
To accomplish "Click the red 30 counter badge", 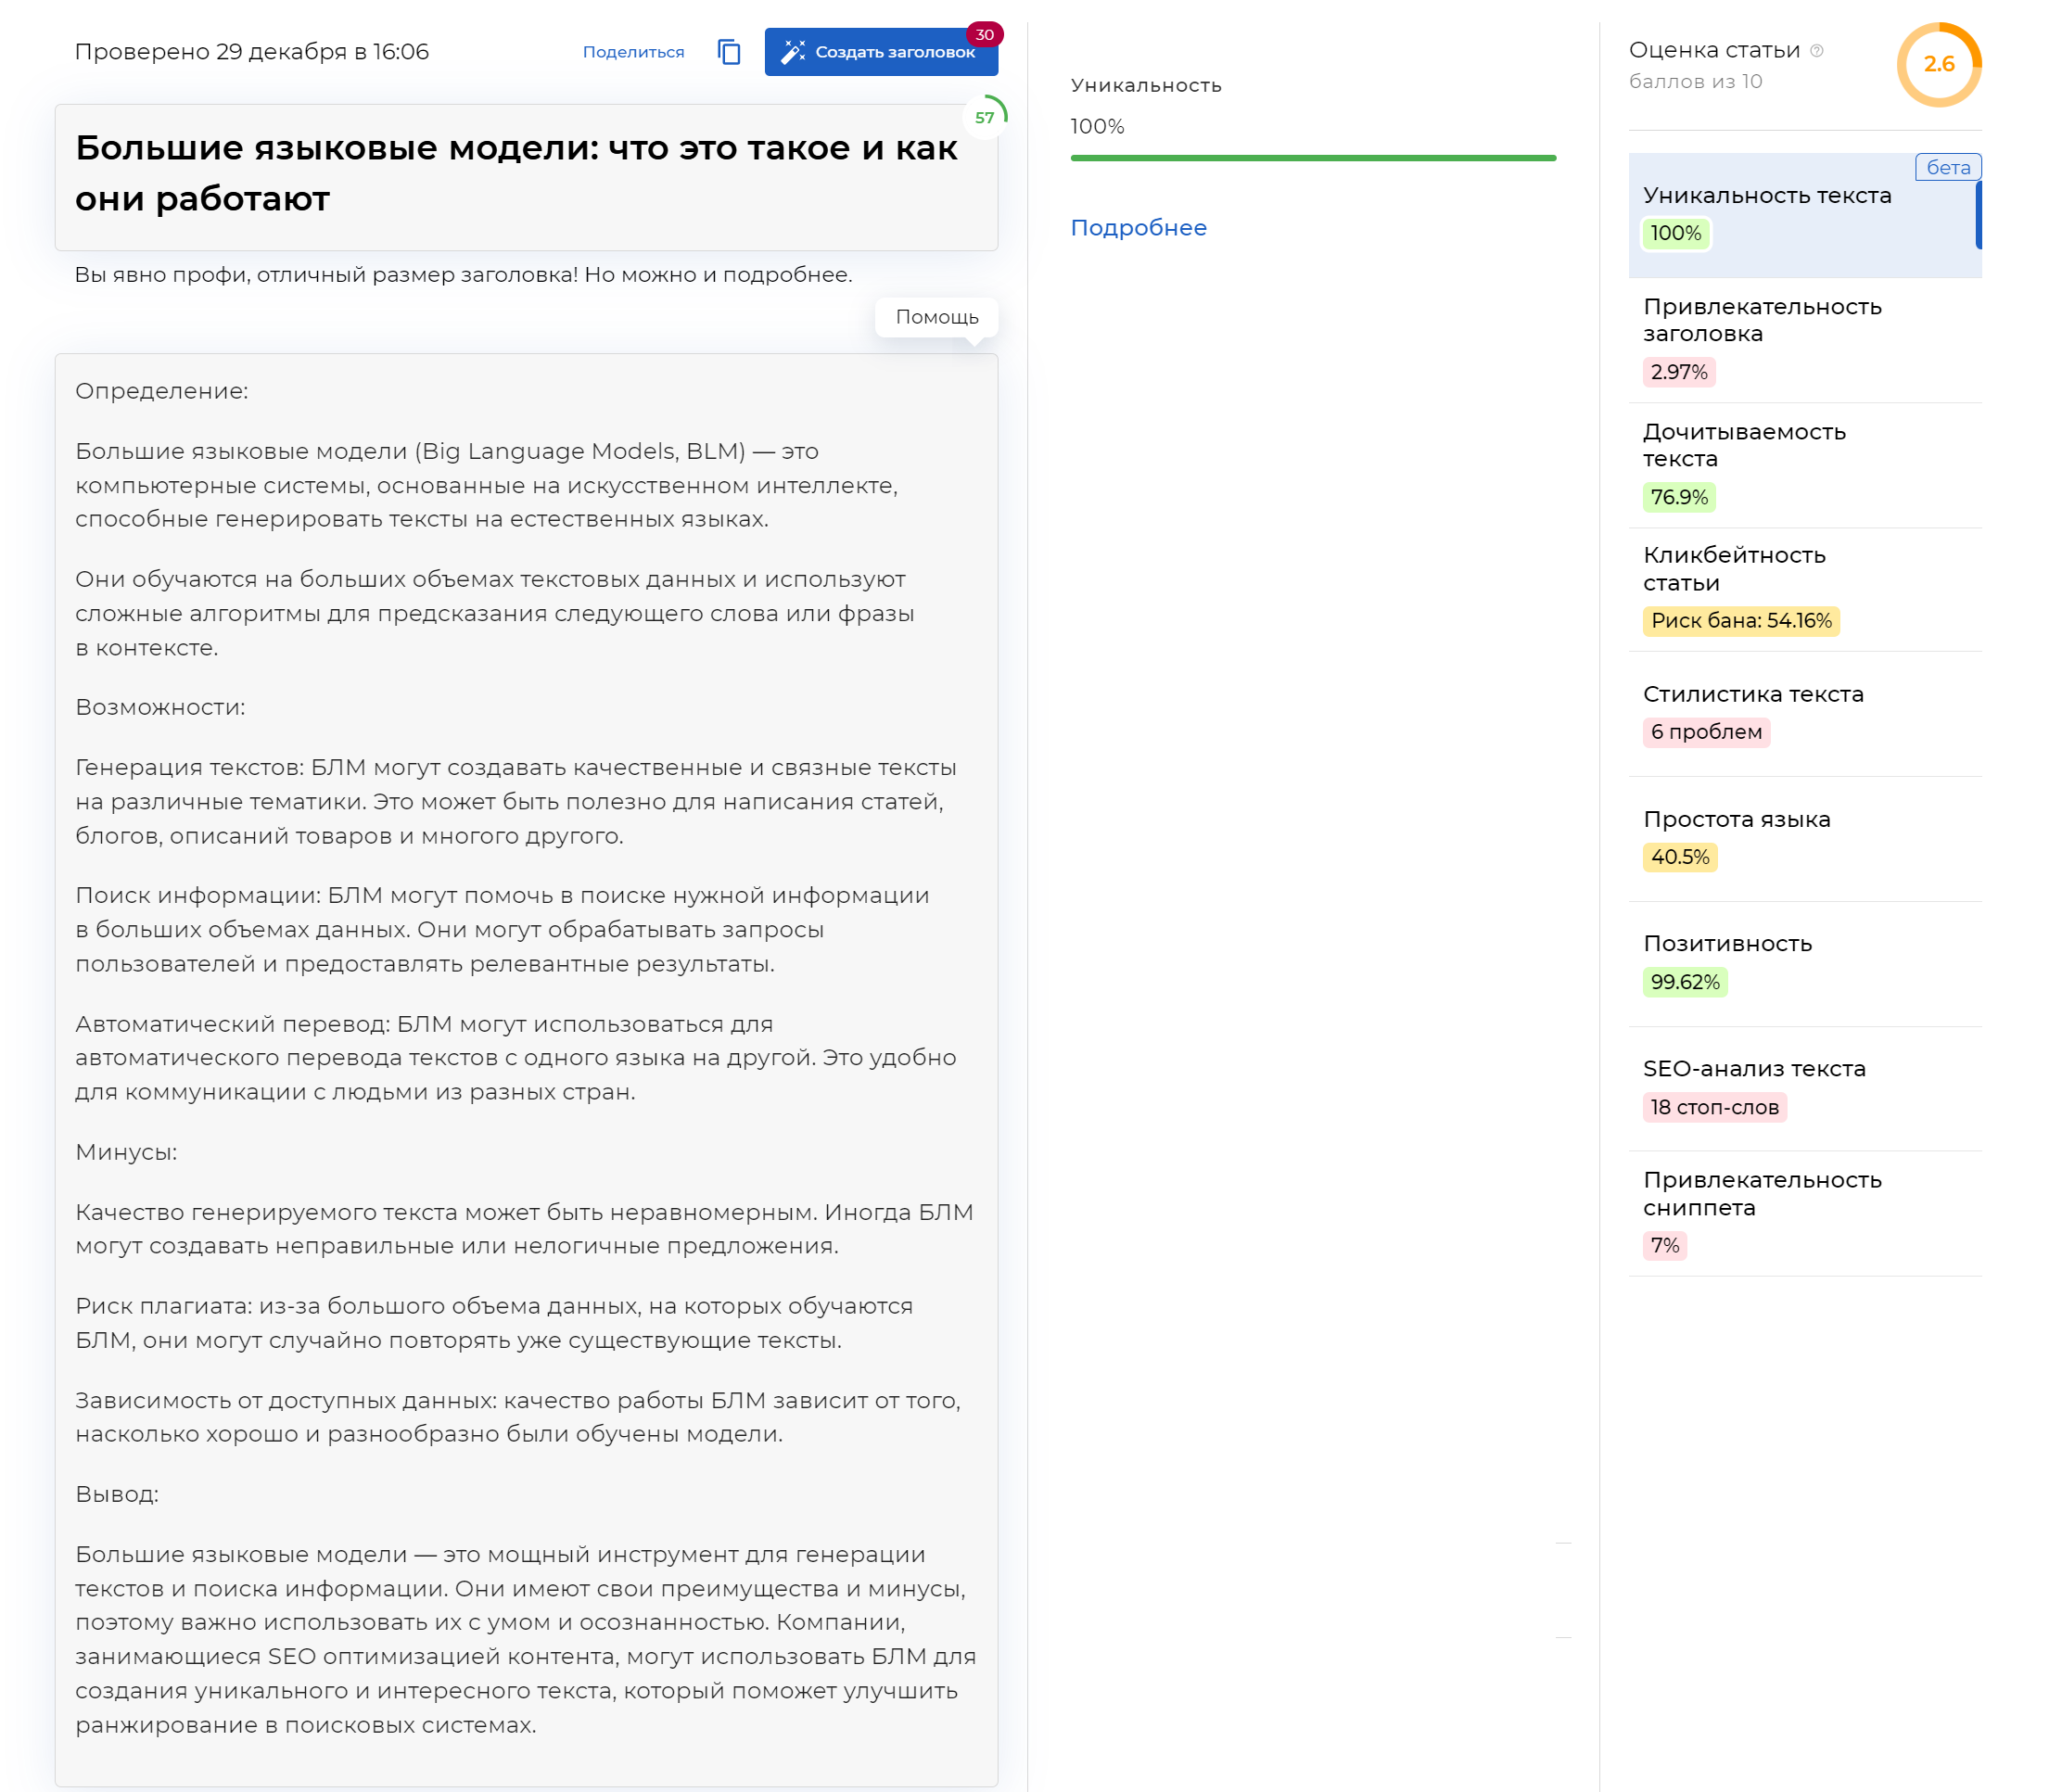I will pyautogui.click(x=984, y=35).
